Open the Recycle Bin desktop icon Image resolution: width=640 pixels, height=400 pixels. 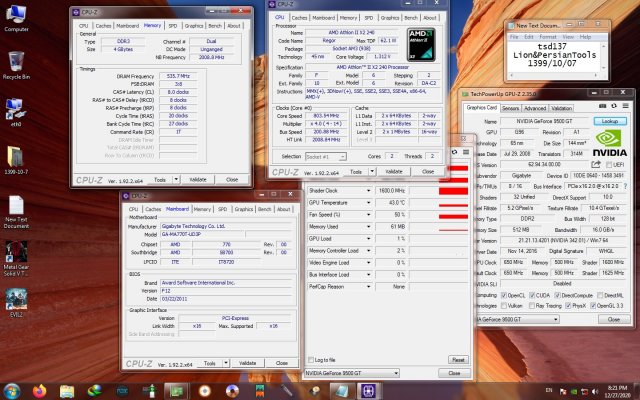click(x=16, y=62)
